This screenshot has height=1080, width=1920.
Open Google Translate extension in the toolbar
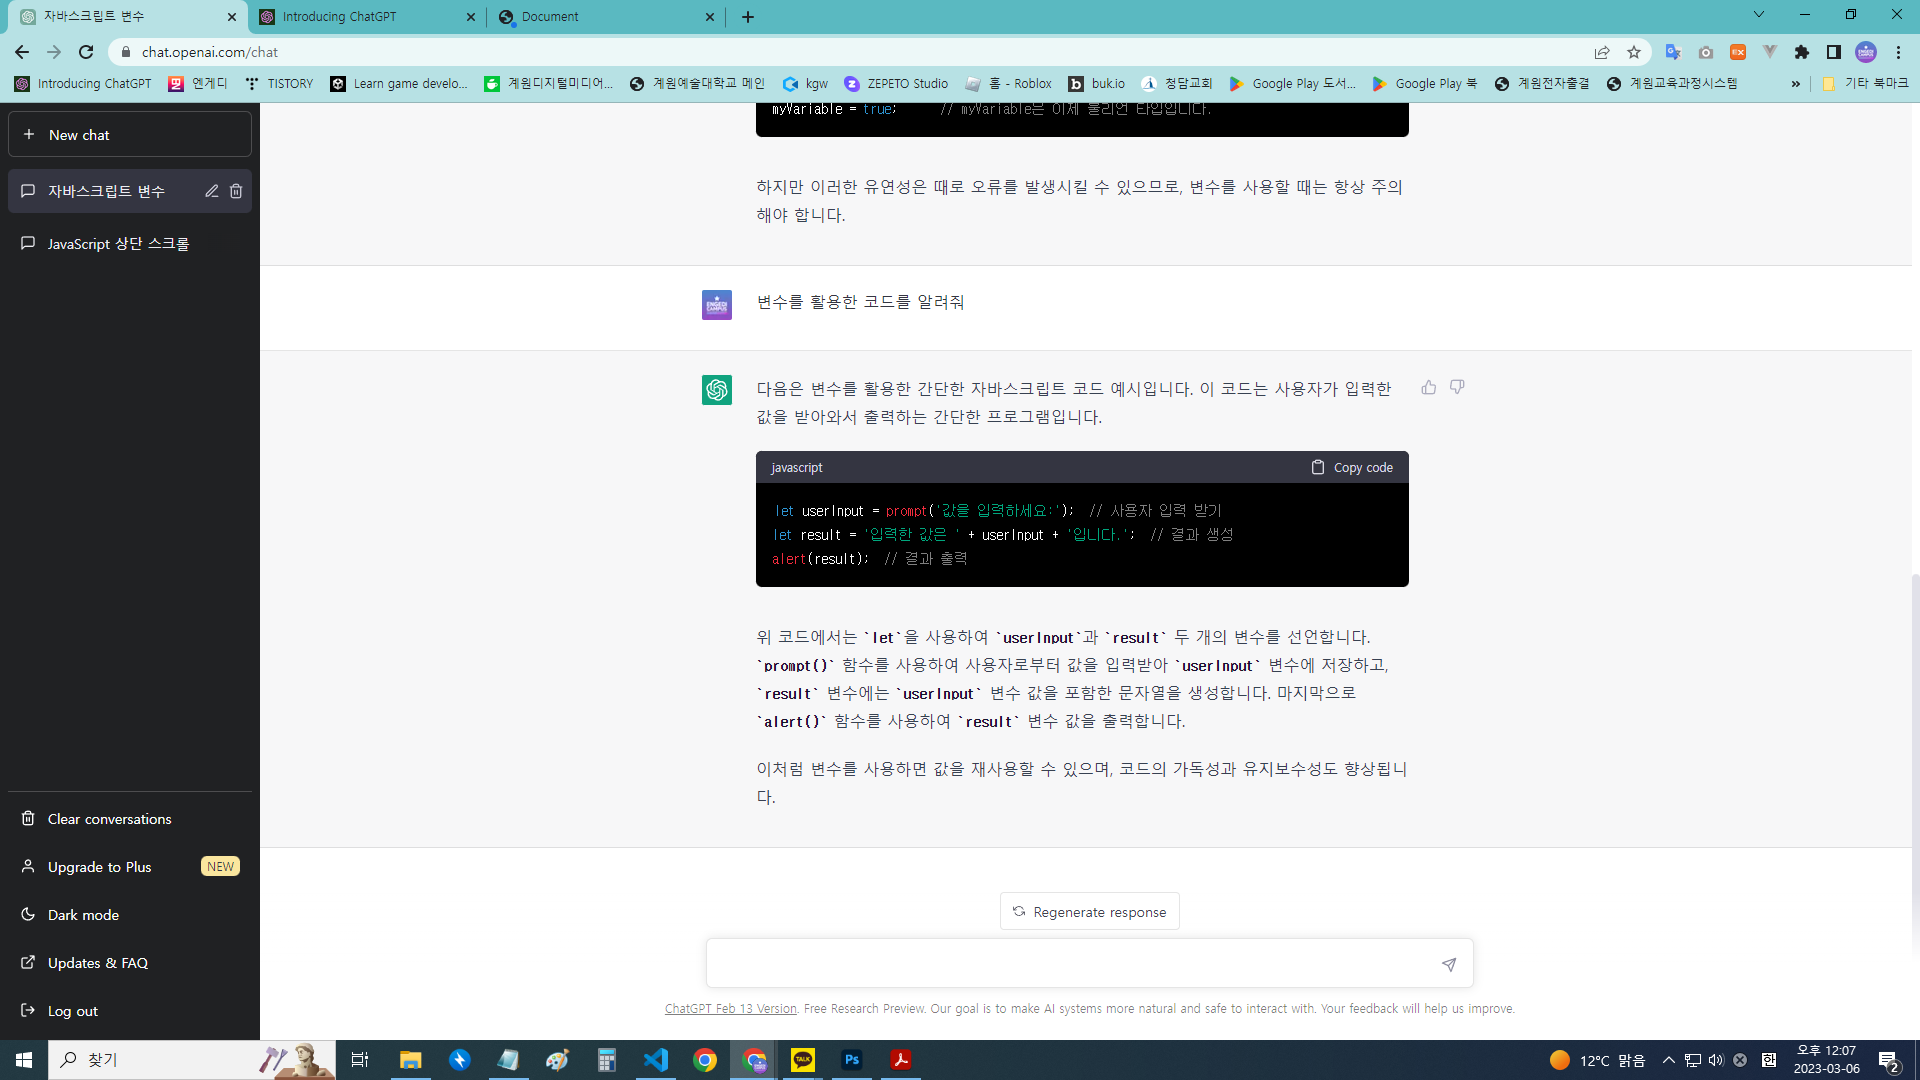tap(1675, 52)
